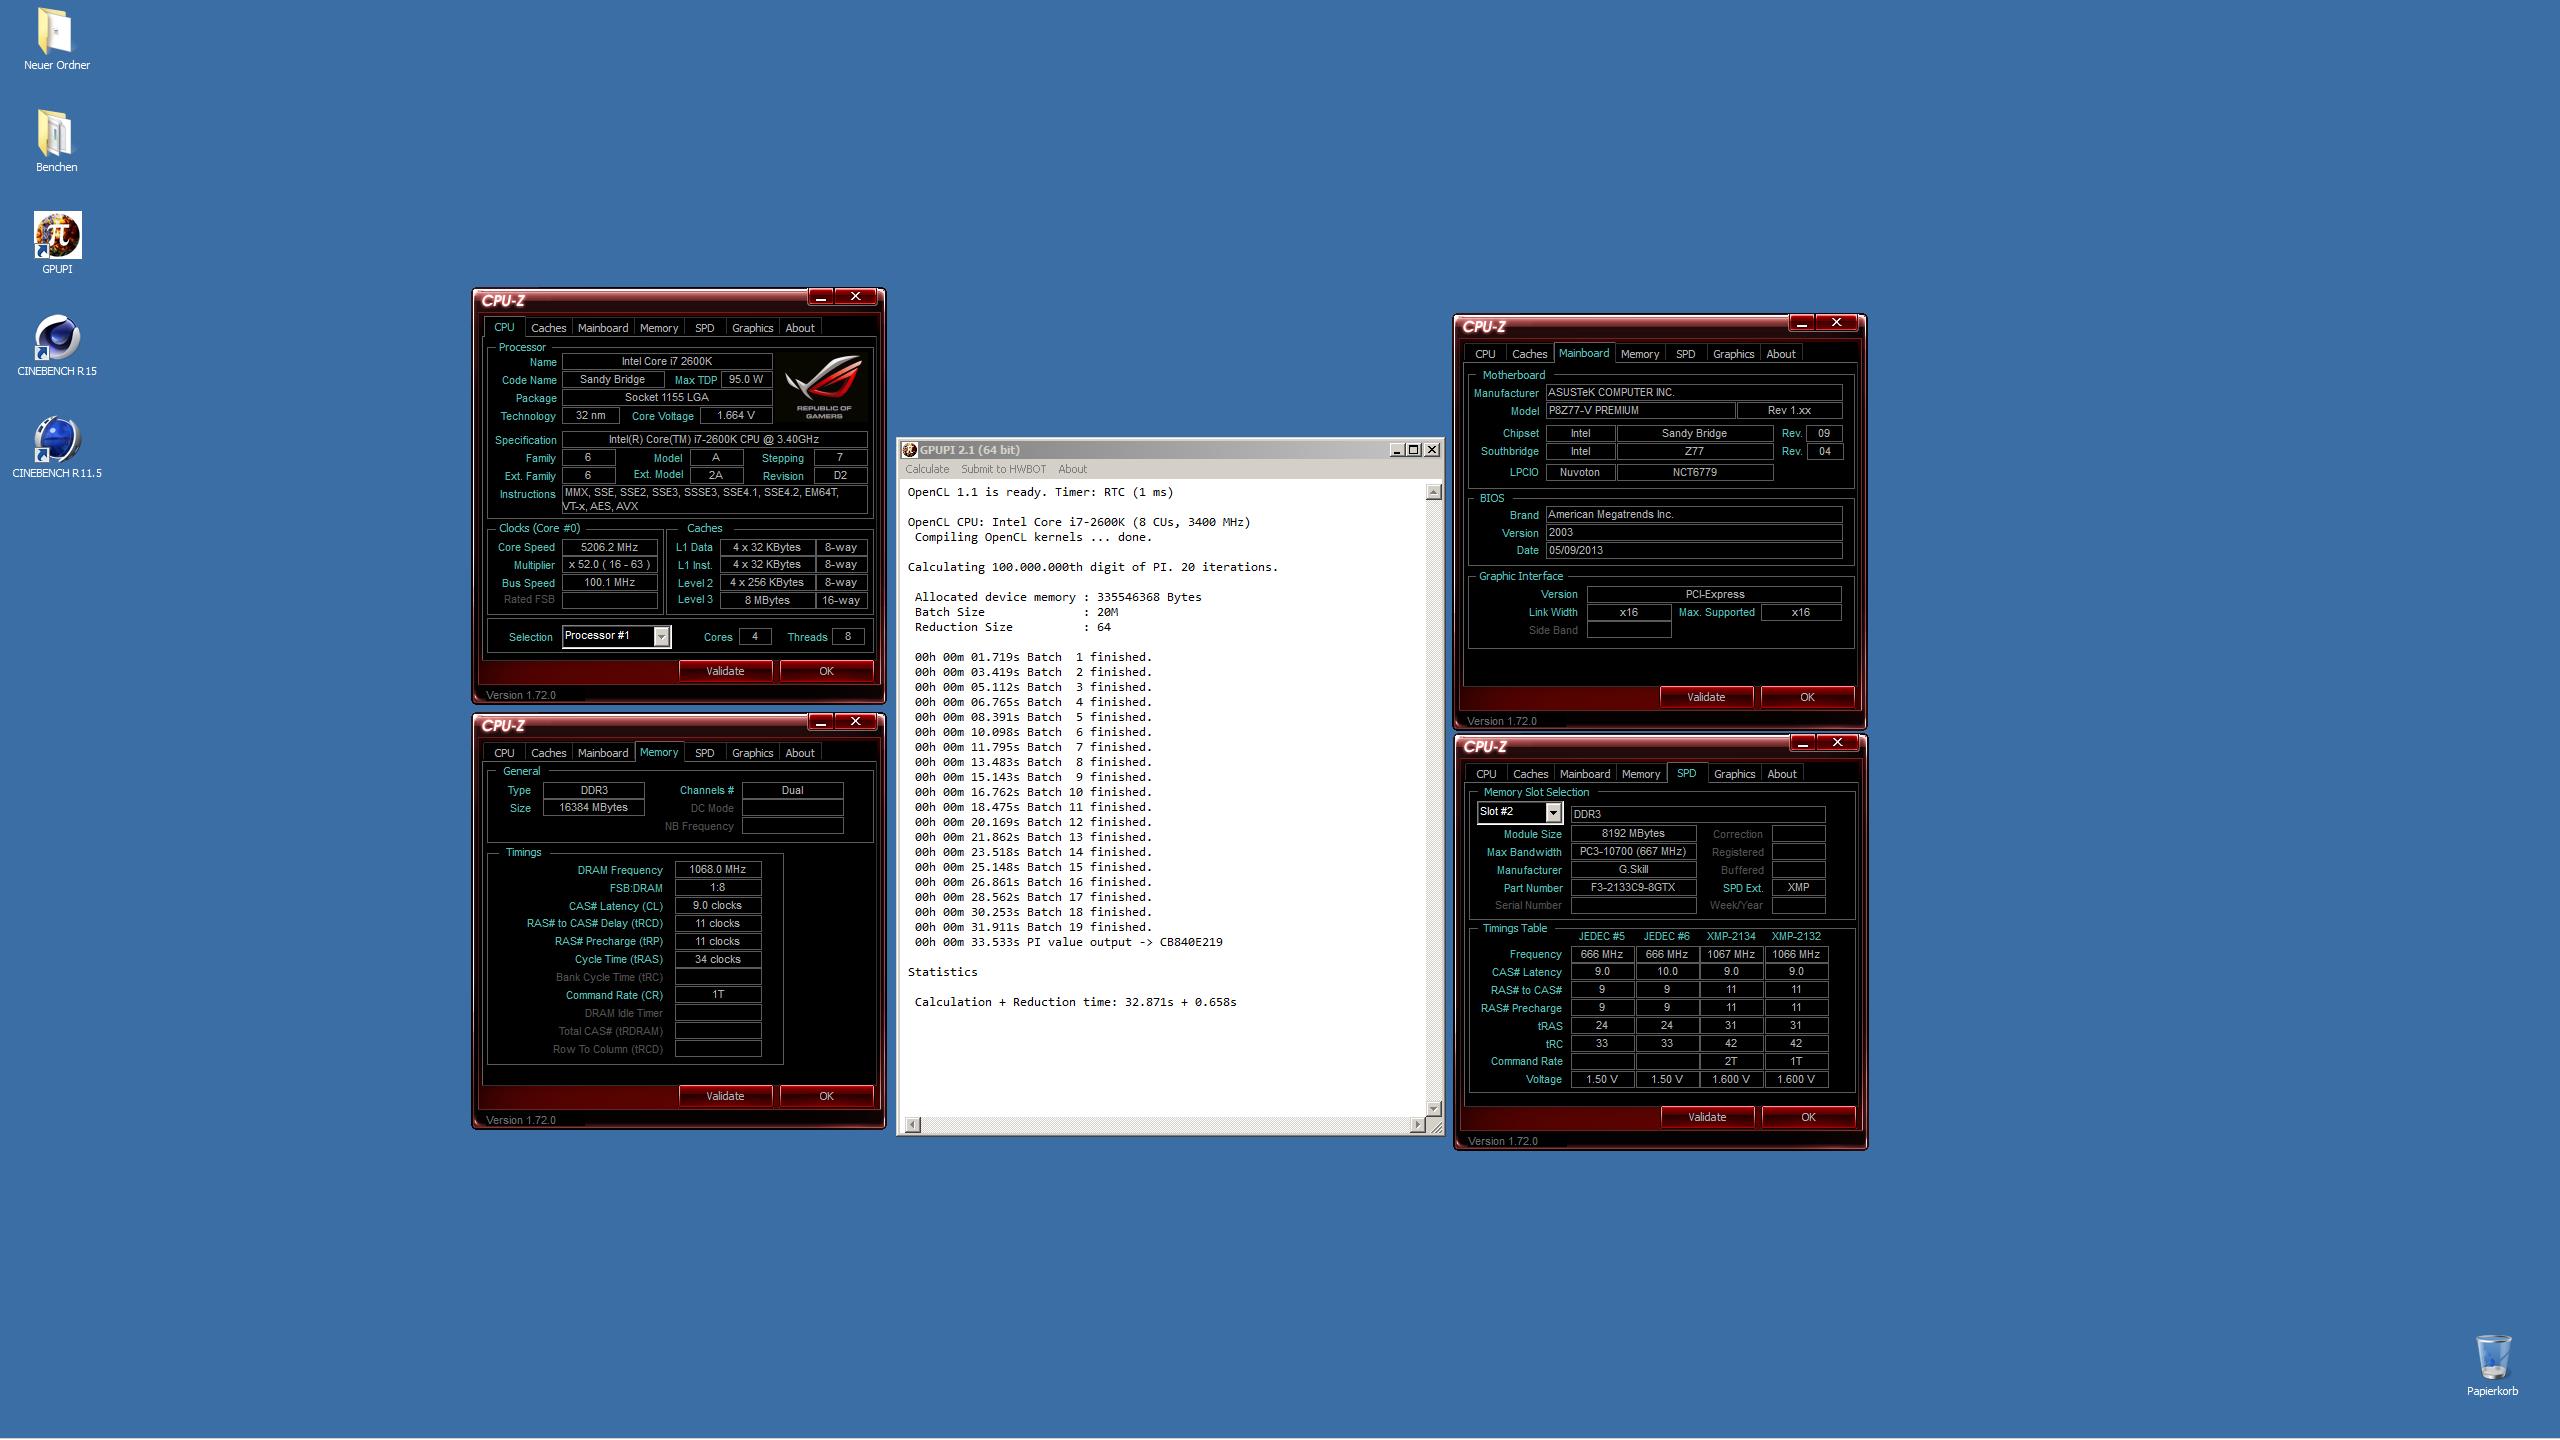Click GPUPI horizontal scroll right arrow
This screenshot has height=1440, width=2560.
coord(1417,1125)
